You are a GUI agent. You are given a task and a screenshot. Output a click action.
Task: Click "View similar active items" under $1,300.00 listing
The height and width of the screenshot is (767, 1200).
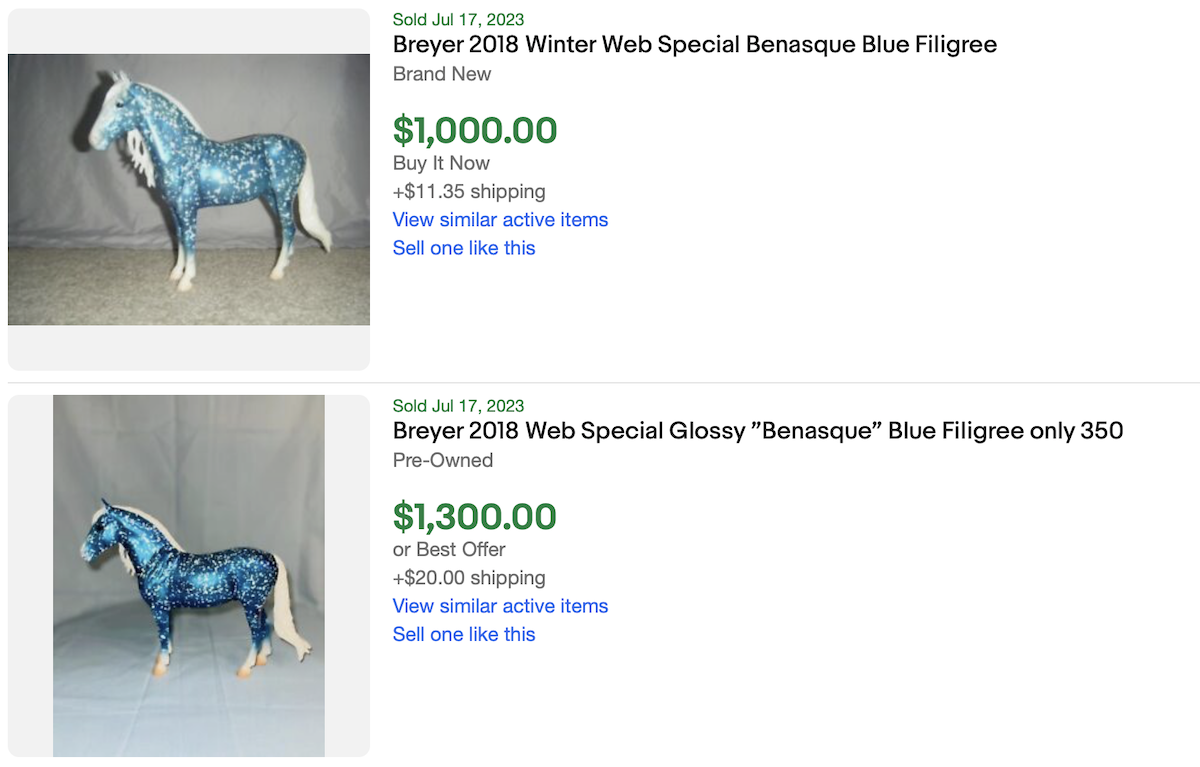click(500, 606)
